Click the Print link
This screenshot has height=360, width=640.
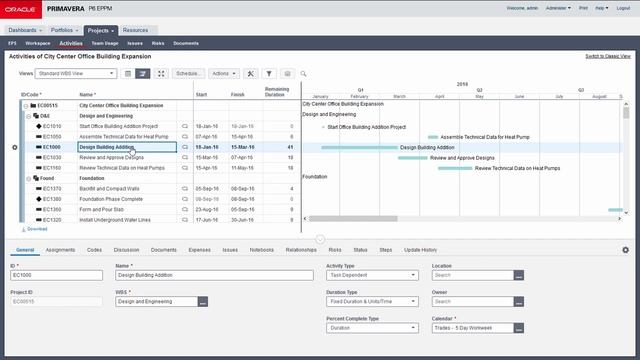tap(583, 8)
